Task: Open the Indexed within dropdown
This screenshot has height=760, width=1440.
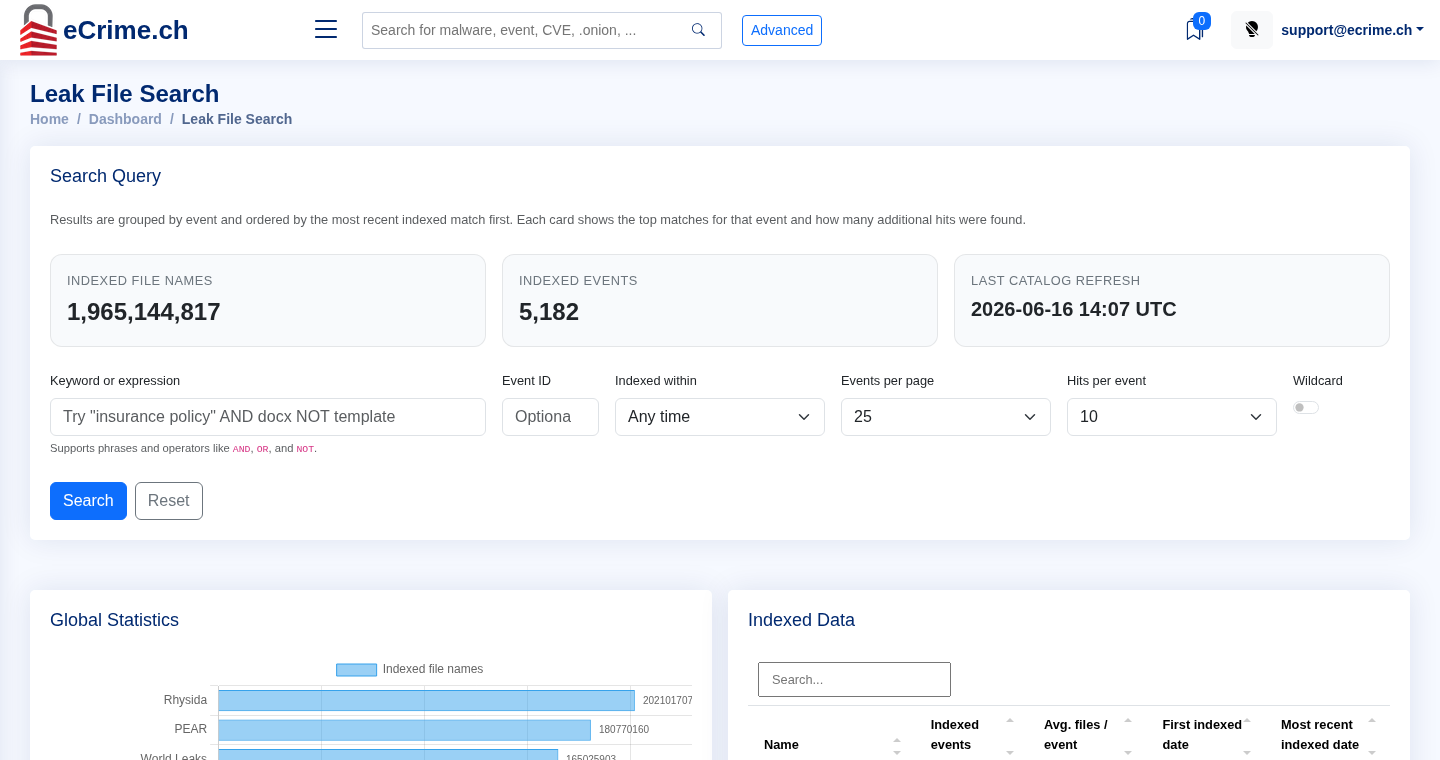Action: pos(720,417)
